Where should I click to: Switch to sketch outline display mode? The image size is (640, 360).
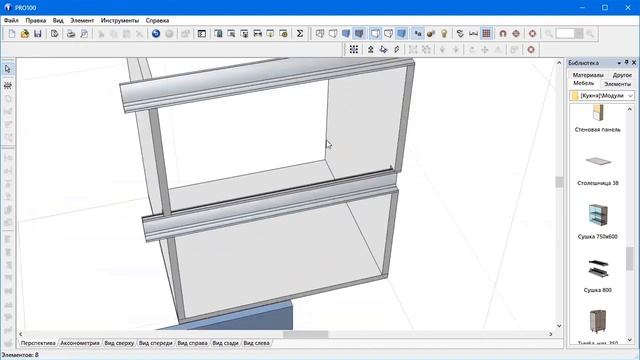(x=333, y=34)
